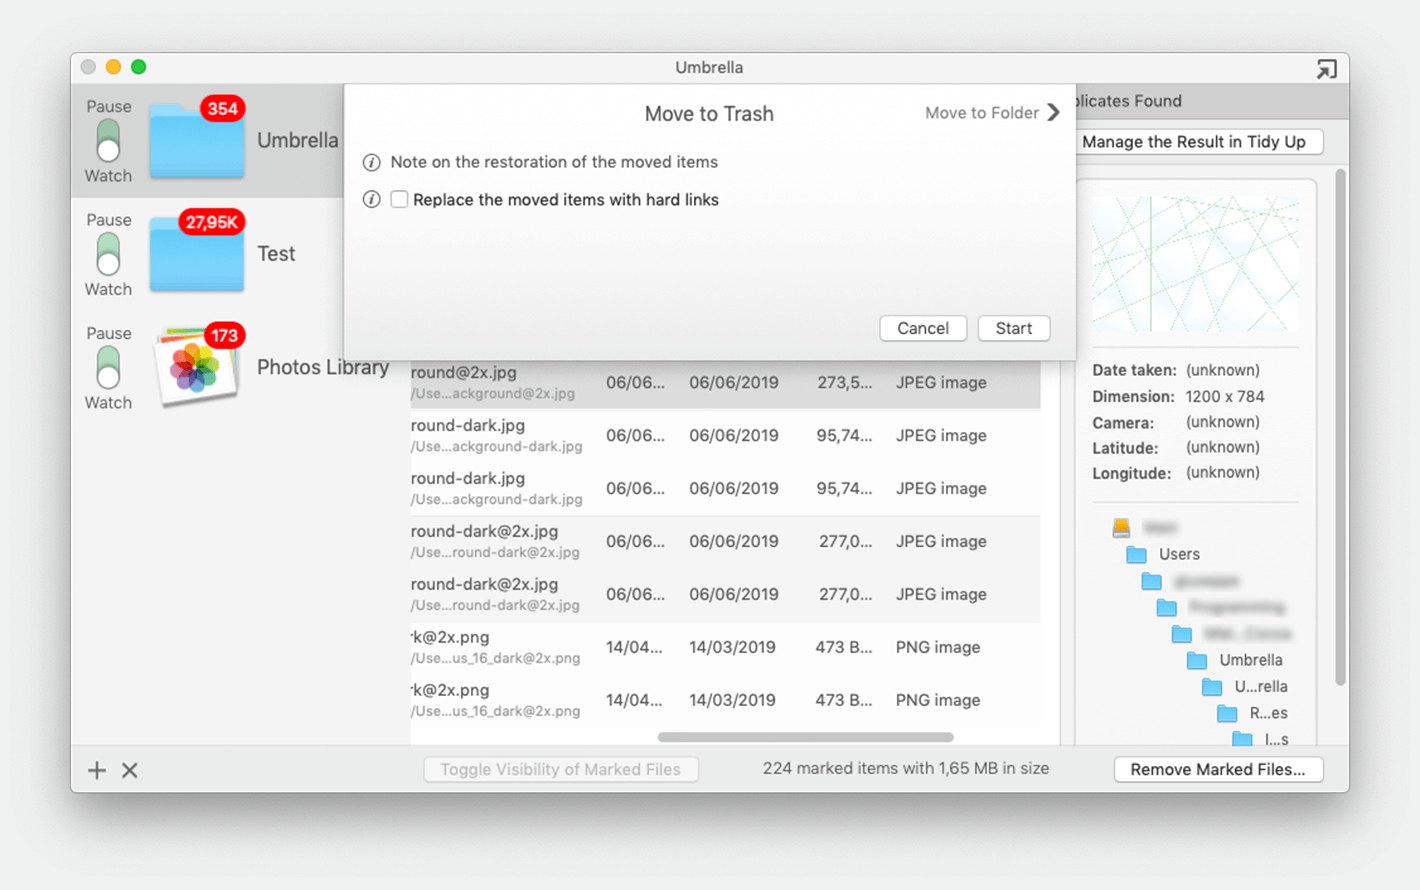Select the U...rella folder in the path tree

point(1245,687)
